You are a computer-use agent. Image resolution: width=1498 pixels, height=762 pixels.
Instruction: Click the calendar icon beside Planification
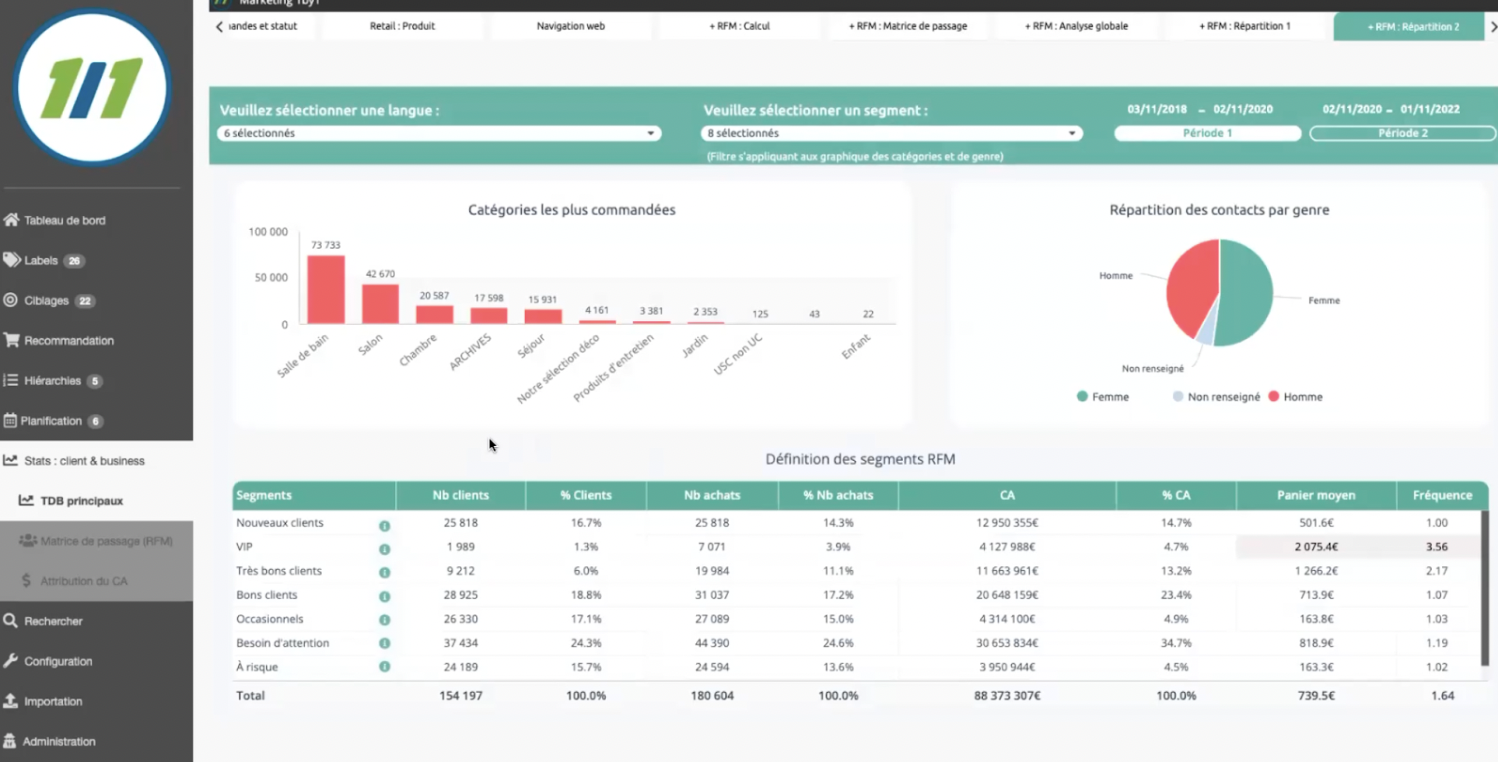tap(10, 420)
